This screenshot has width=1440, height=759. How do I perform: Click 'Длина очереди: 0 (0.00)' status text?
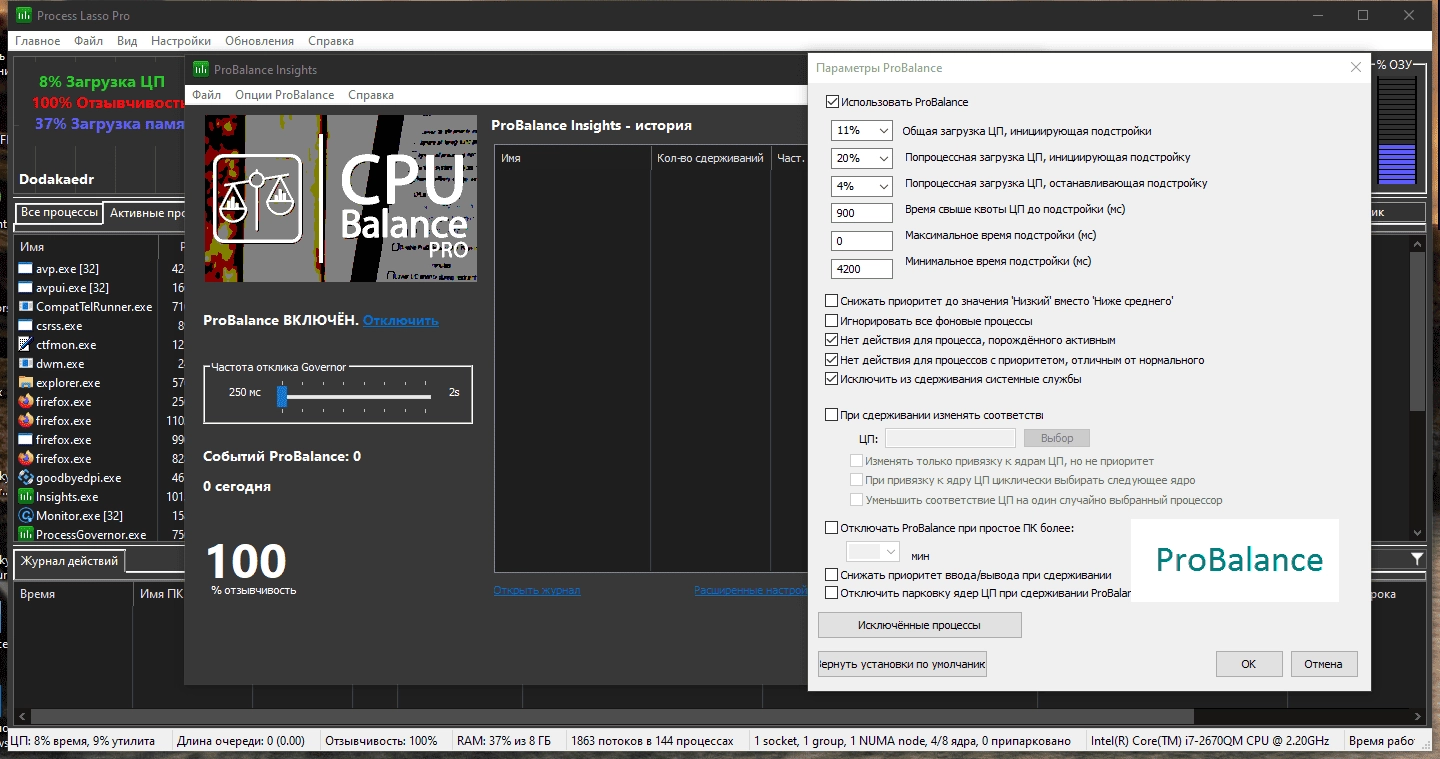241,741
